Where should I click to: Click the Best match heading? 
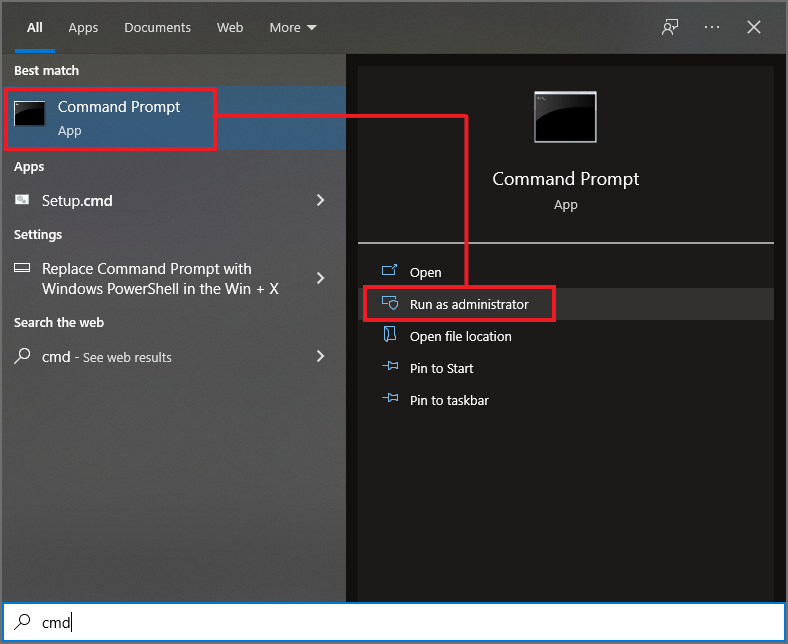coord(46,71)
